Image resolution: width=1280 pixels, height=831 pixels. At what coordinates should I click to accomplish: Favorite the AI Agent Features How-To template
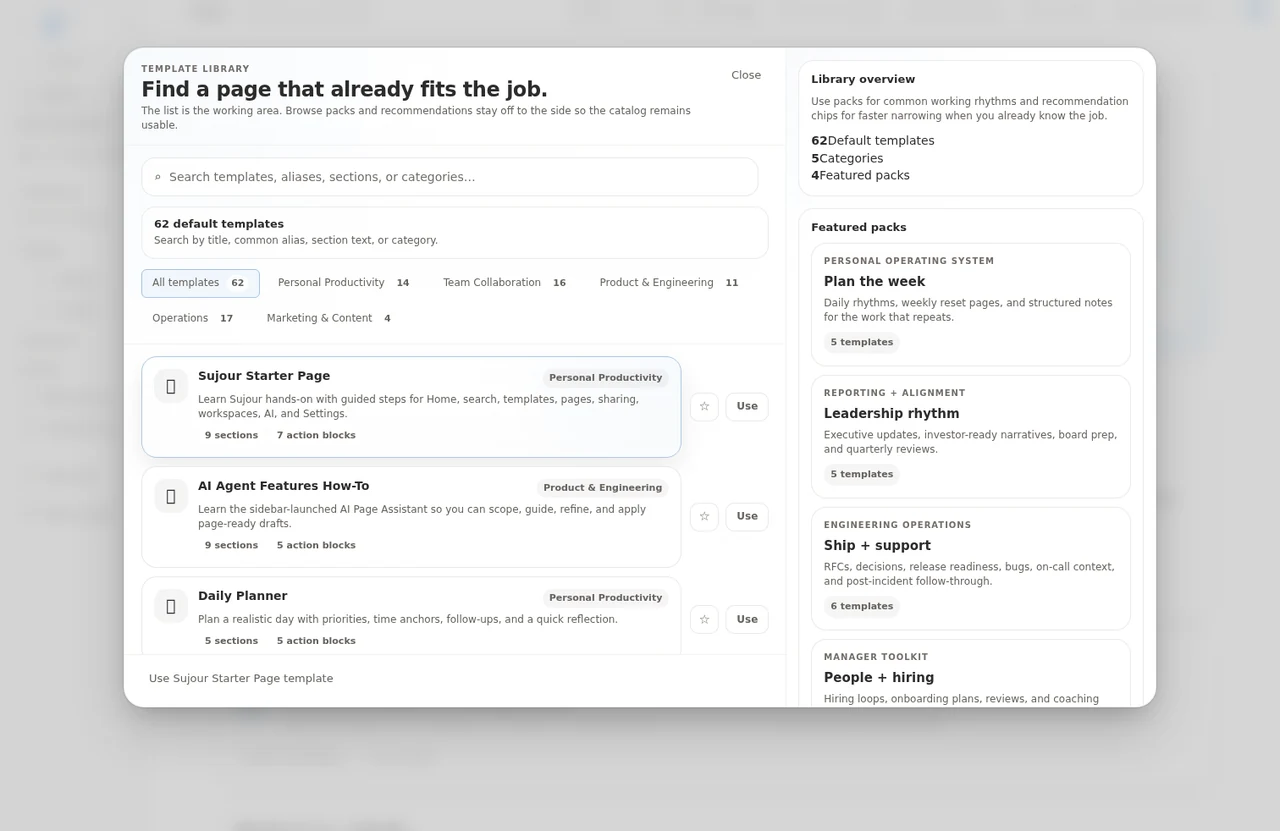tap(704, 517)
